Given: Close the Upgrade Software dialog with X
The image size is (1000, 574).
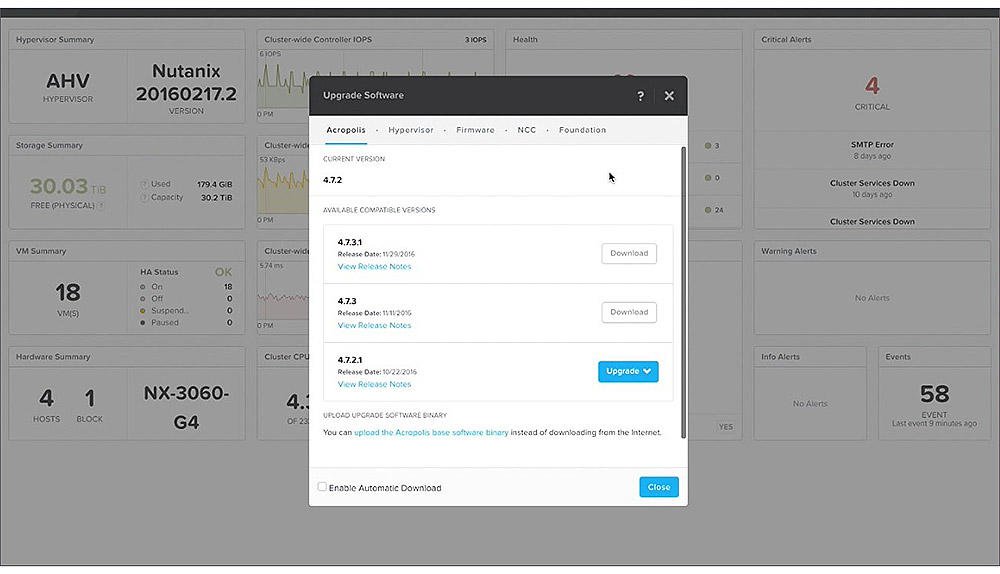Looking at the screenshot, I should 669,96.
